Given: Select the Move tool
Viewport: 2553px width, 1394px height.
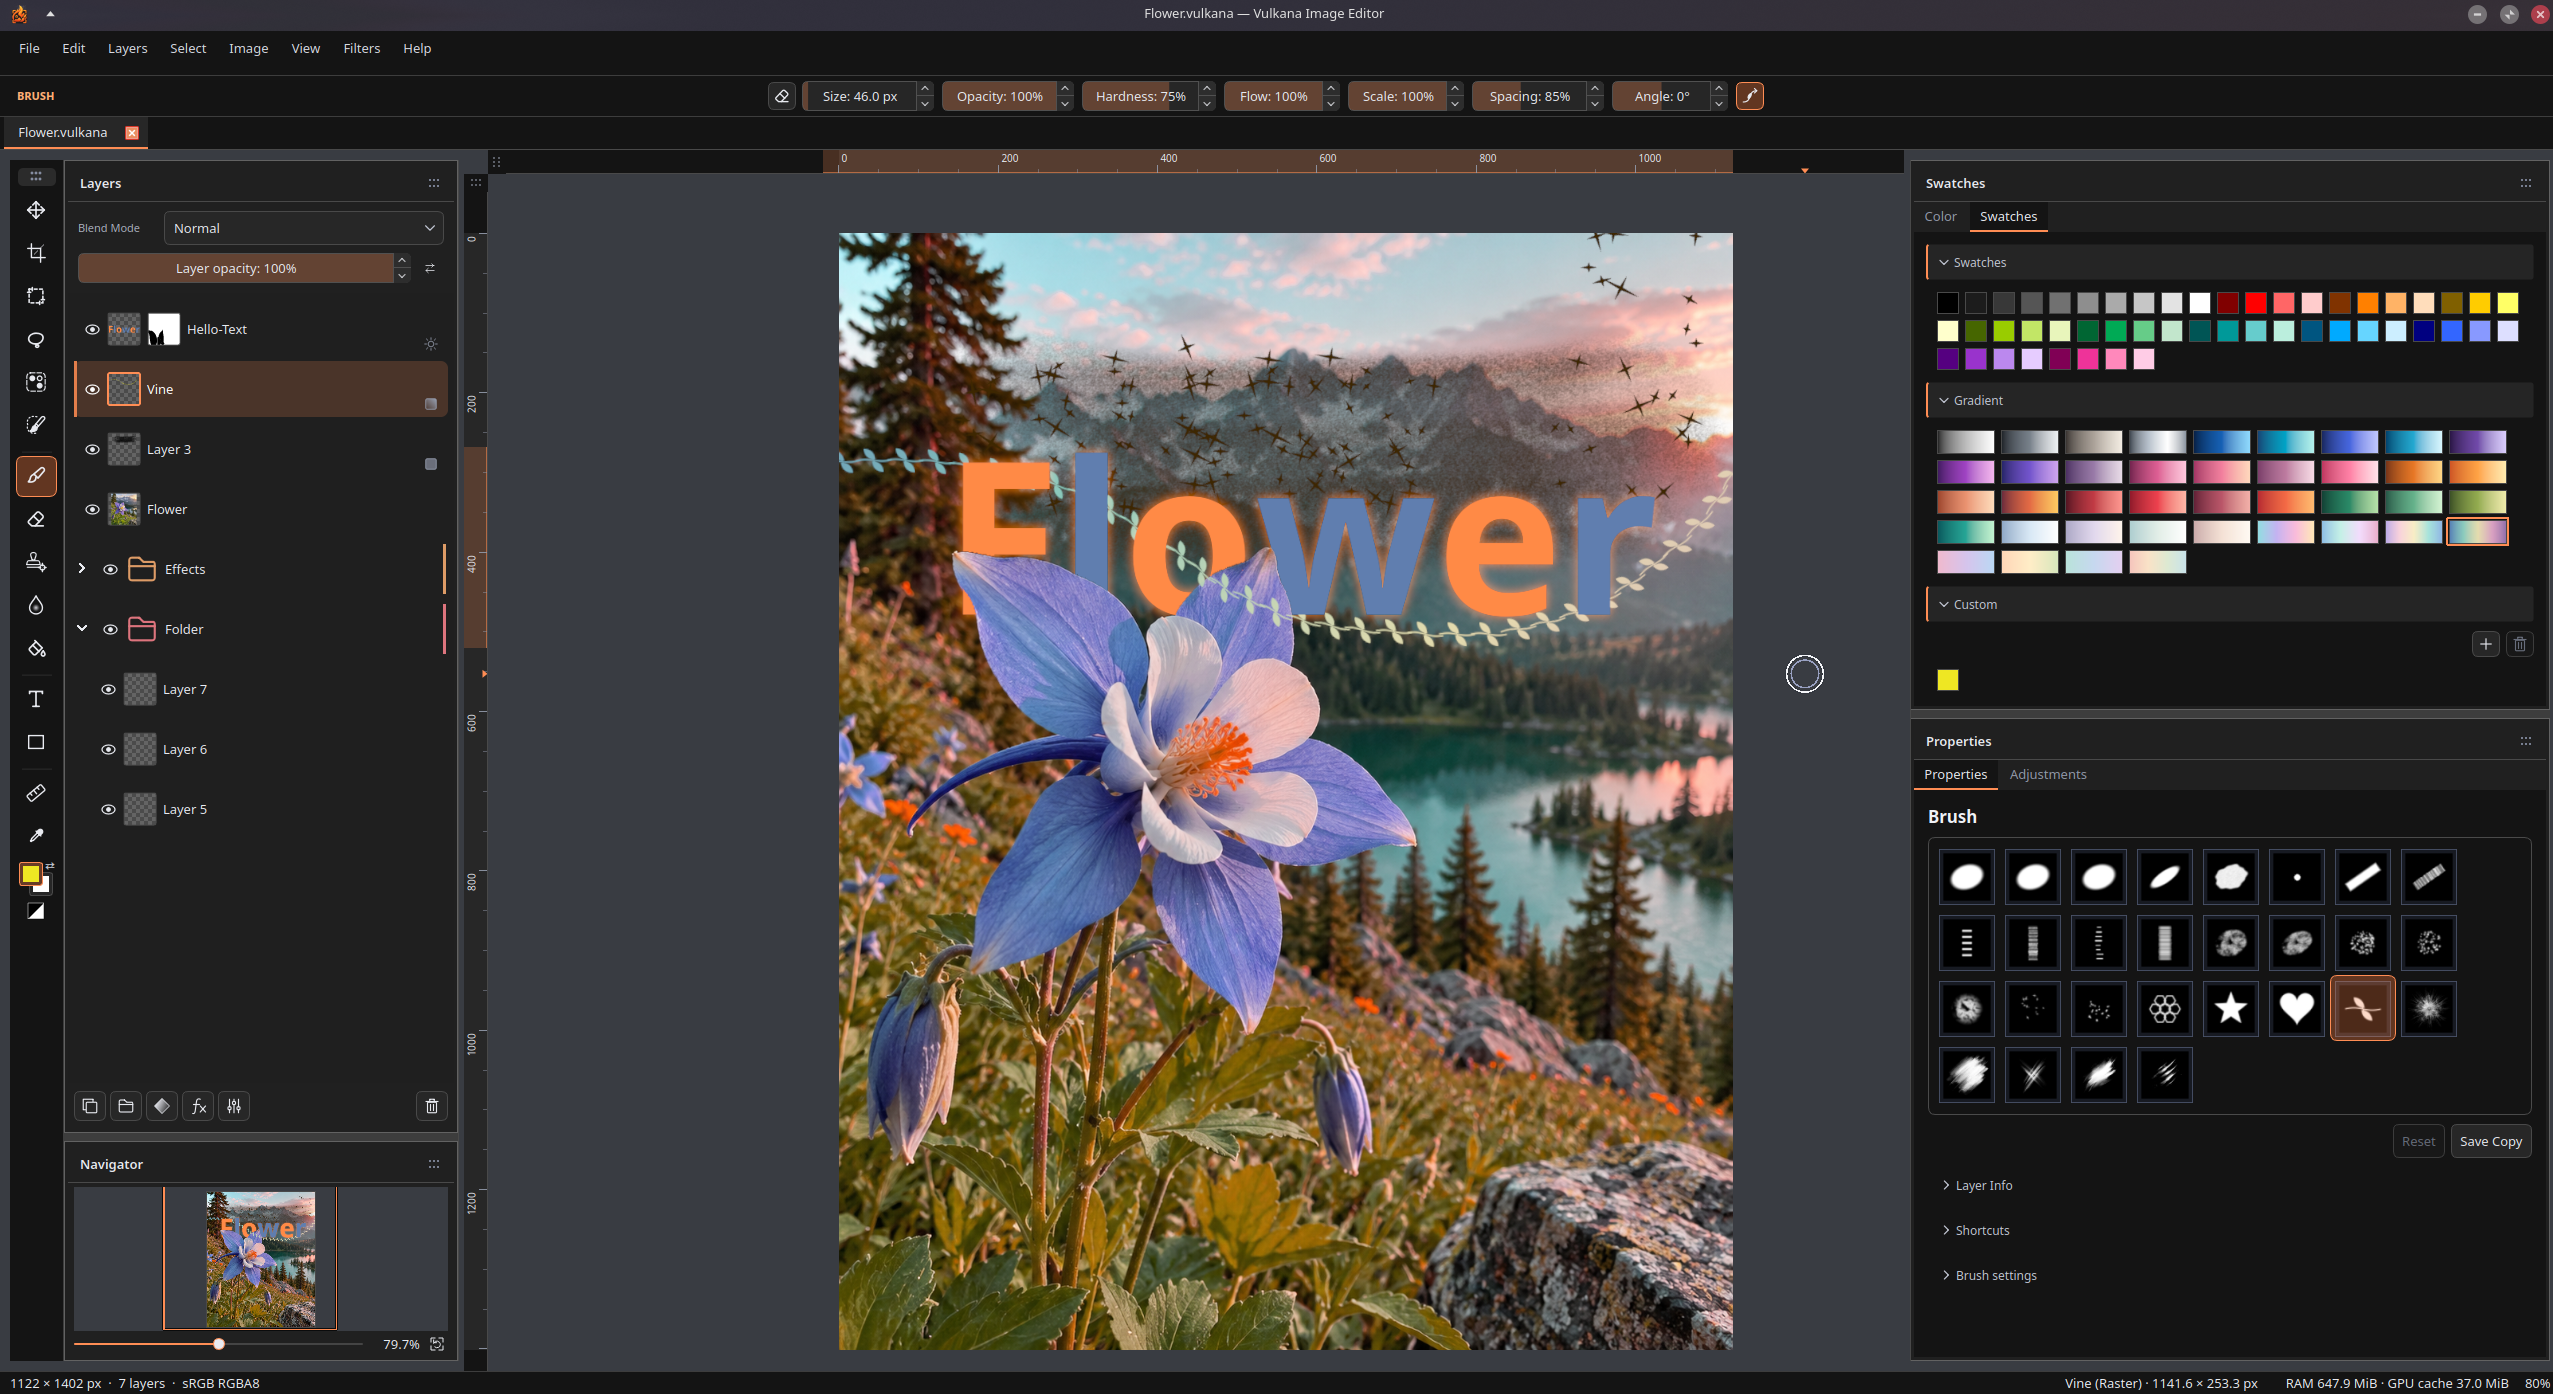Looking at the screenshot, I should coord(36,210).
